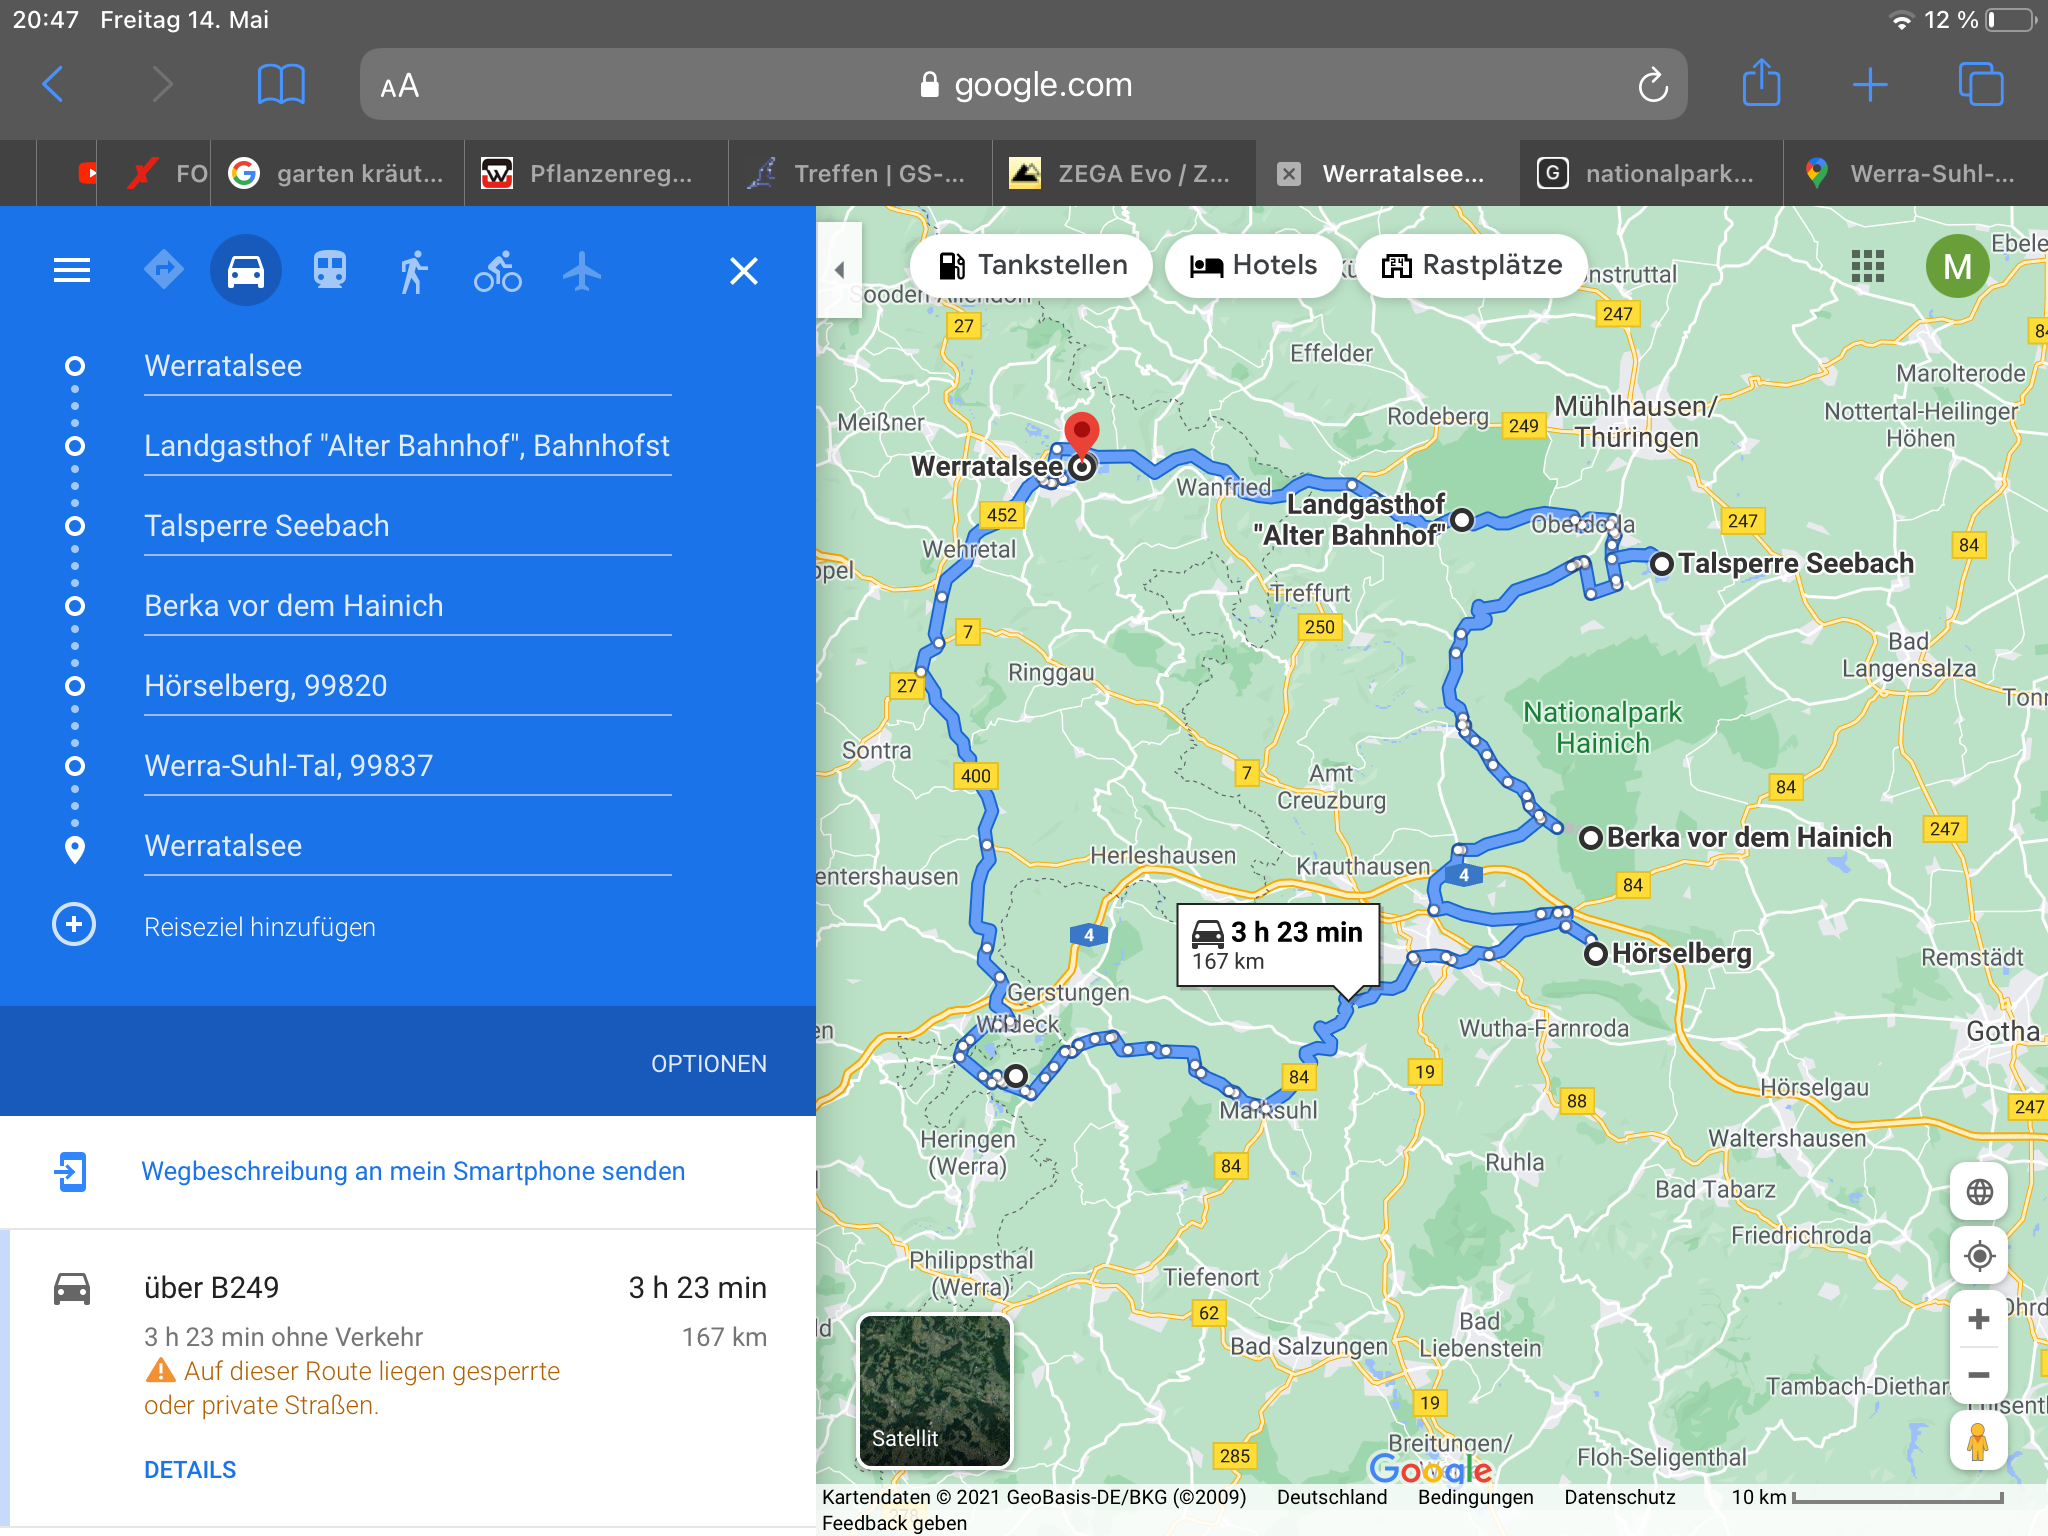Open Datenschutz privacy link

click(x=1619, y=1497)
